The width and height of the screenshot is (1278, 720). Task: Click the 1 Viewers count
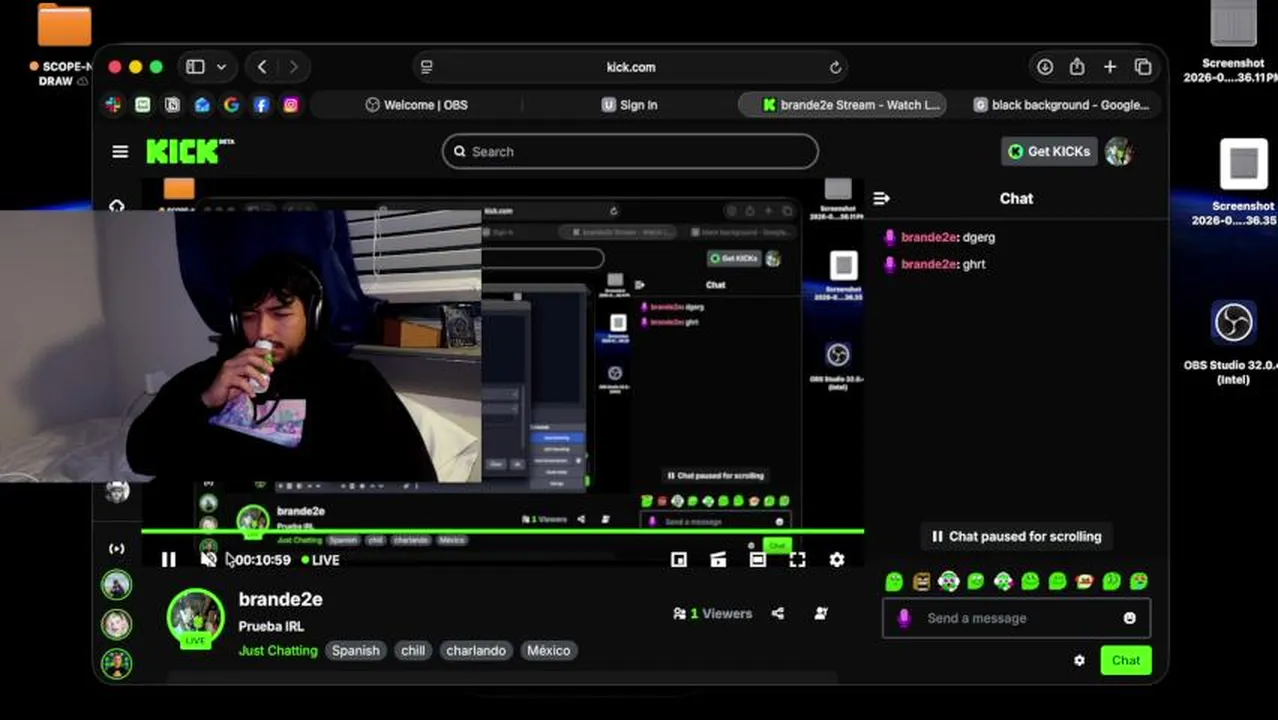713,614
